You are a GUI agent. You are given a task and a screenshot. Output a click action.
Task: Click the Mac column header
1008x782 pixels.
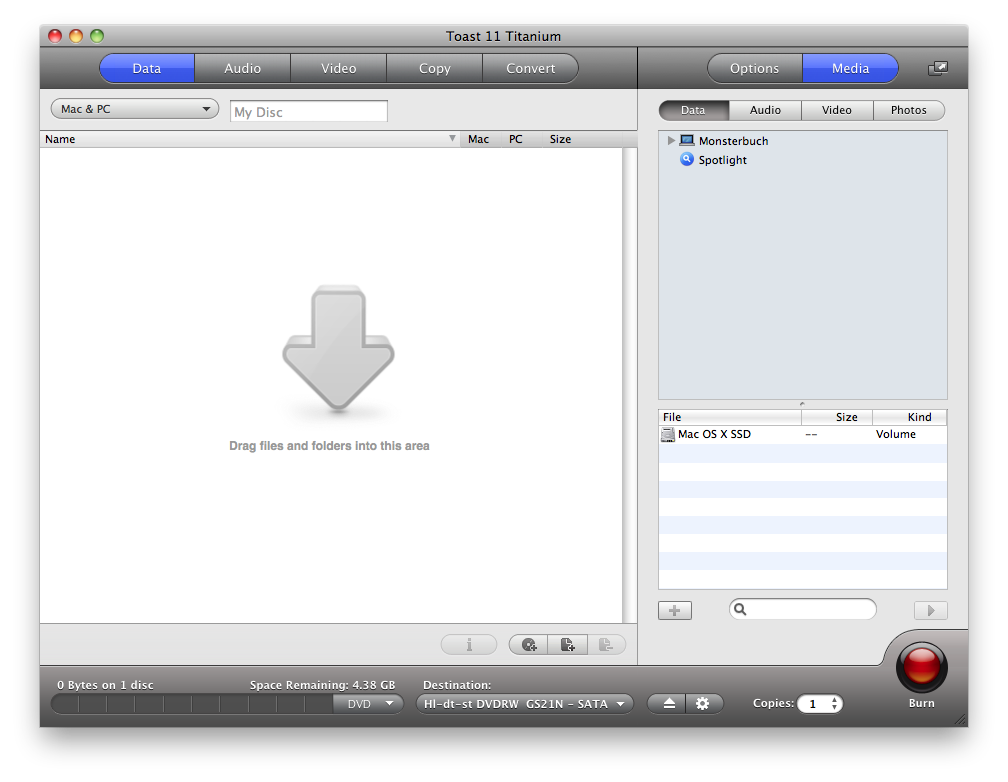click(479, 139)
